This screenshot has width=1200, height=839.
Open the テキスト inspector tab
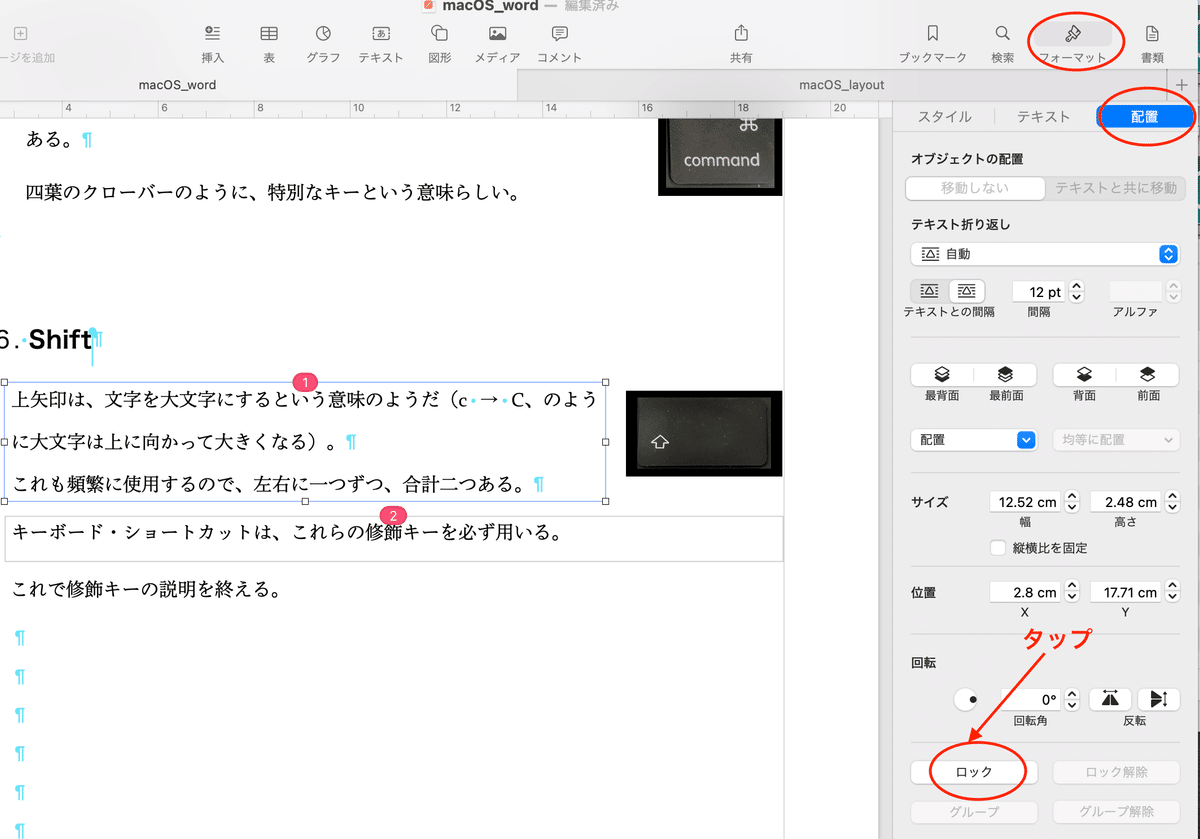tap(1044, 117)
